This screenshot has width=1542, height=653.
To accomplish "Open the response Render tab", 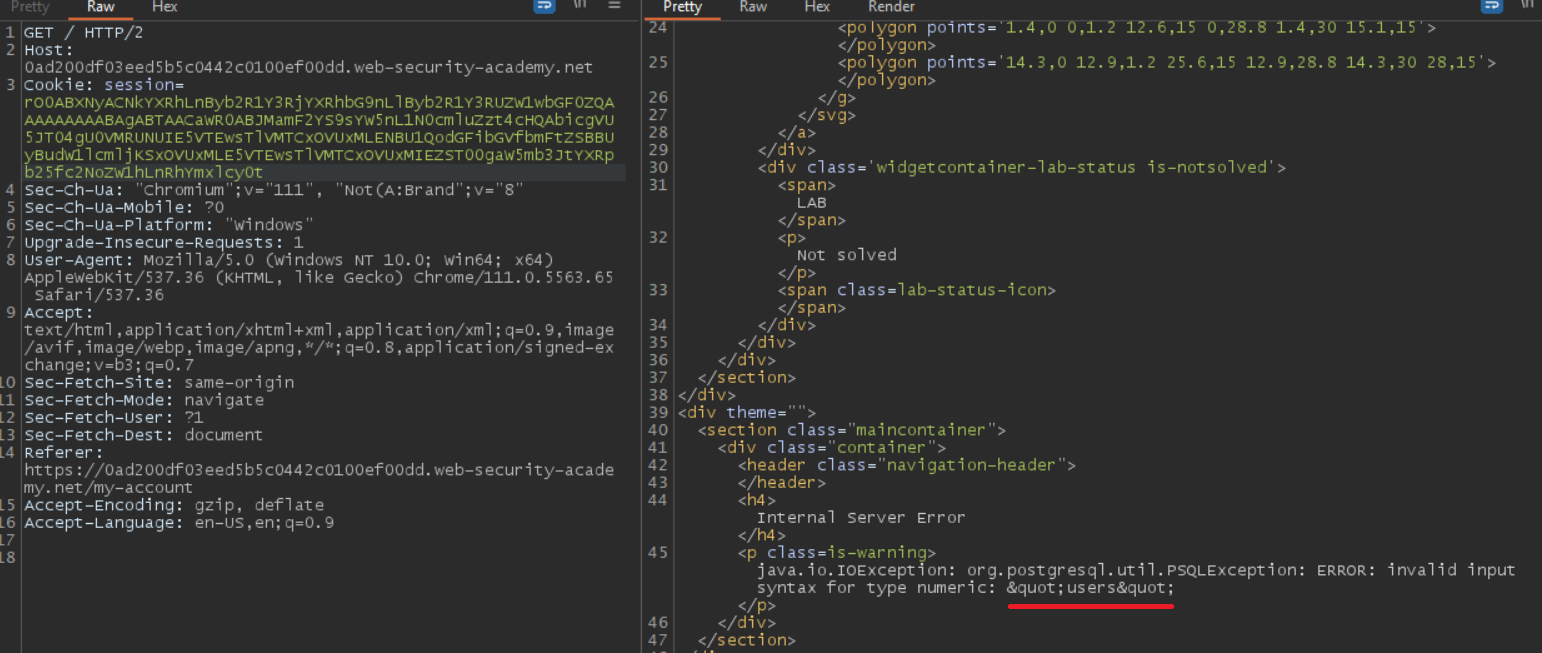I will (891, 7).
